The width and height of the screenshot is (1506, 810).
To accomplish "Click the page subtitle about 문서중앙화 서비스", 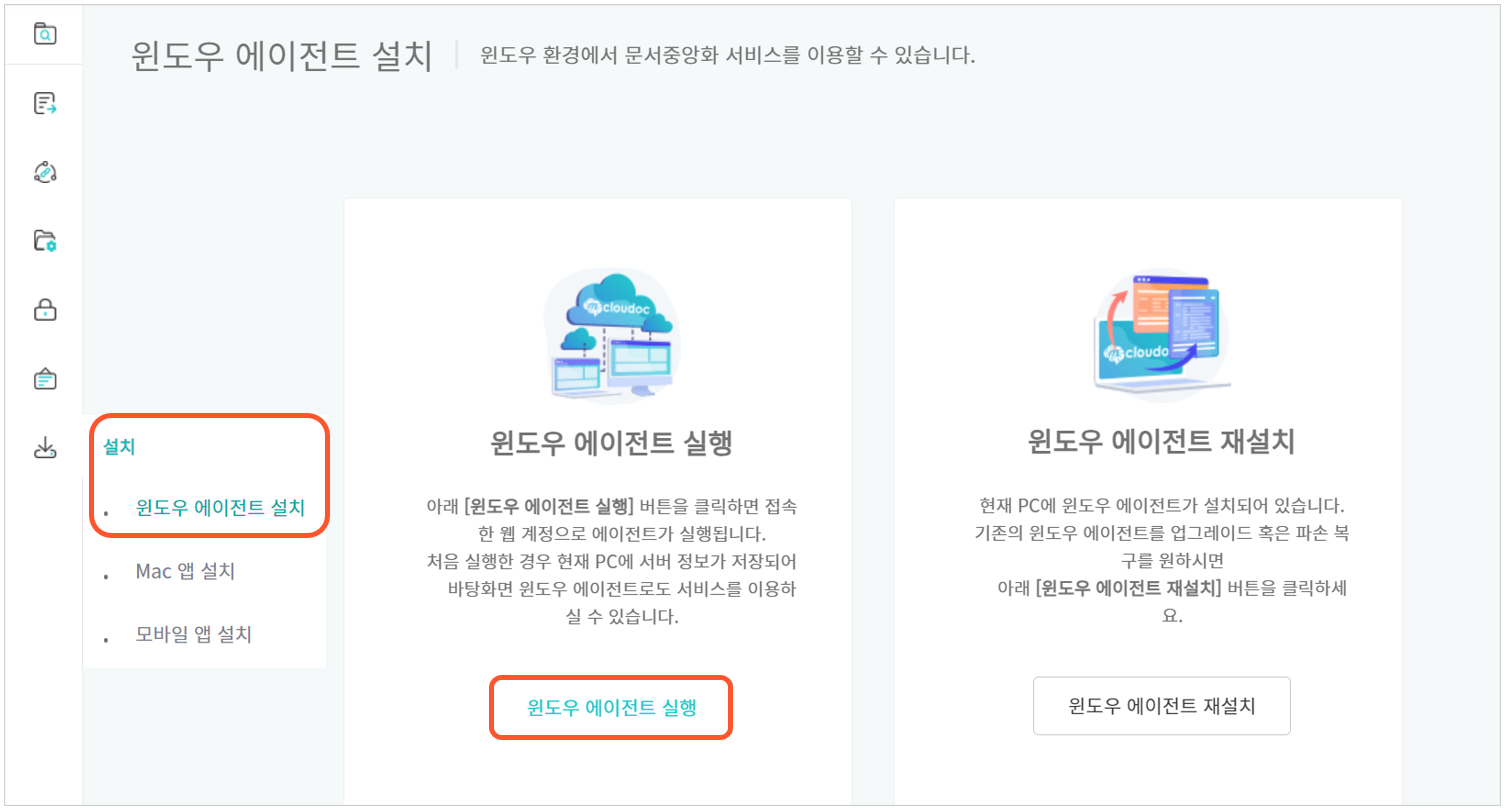I will (728, 55).
